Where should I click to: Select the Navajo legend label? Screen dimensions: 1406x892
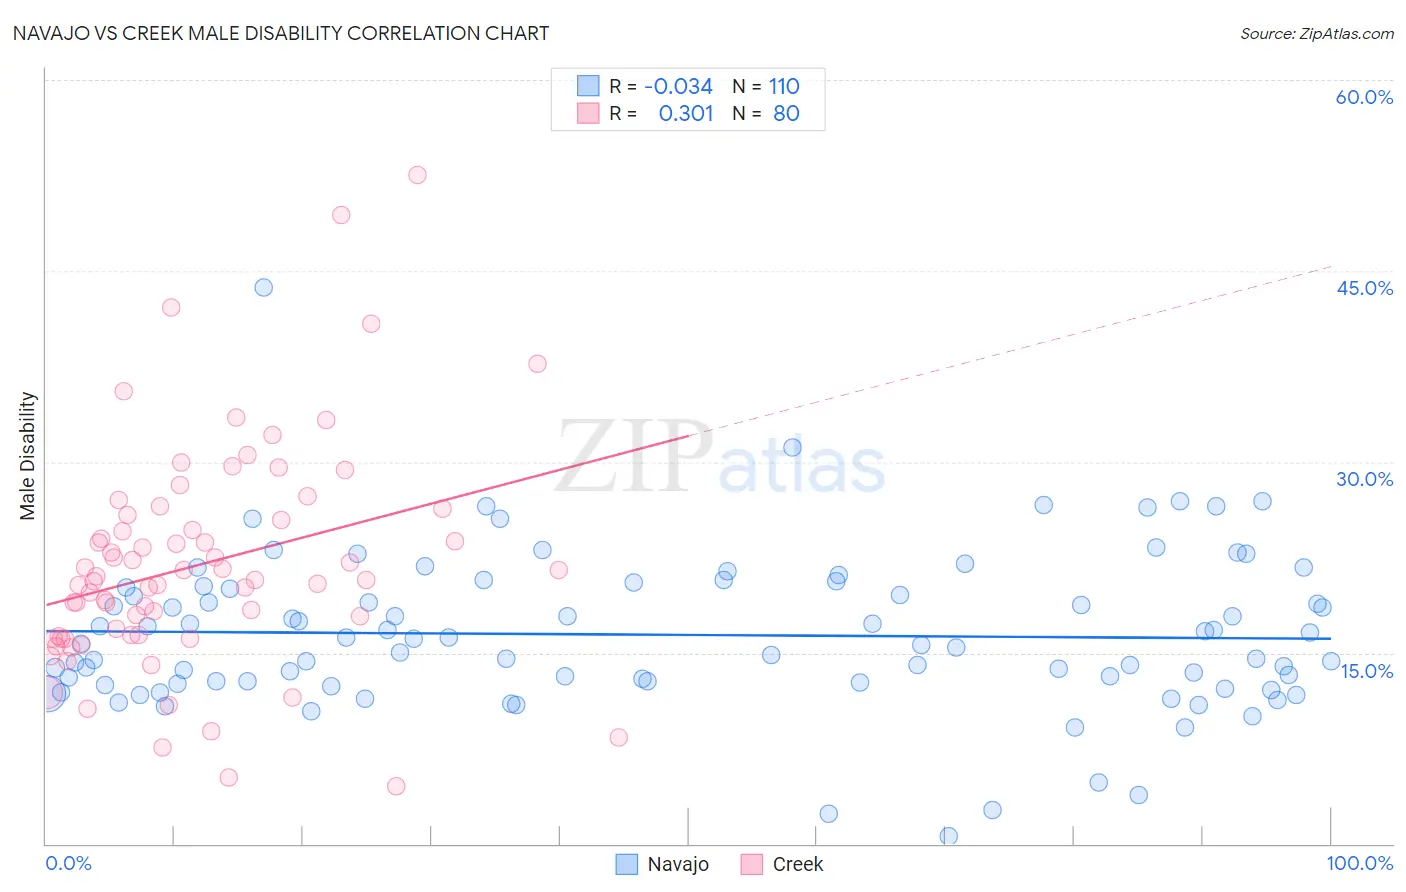coord(678,864)
